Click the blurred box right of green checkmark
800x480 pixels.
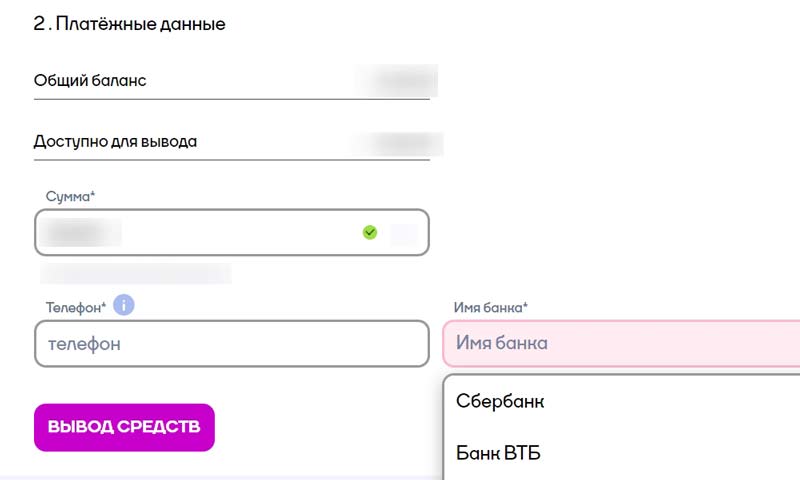click(x=404, y=233)
